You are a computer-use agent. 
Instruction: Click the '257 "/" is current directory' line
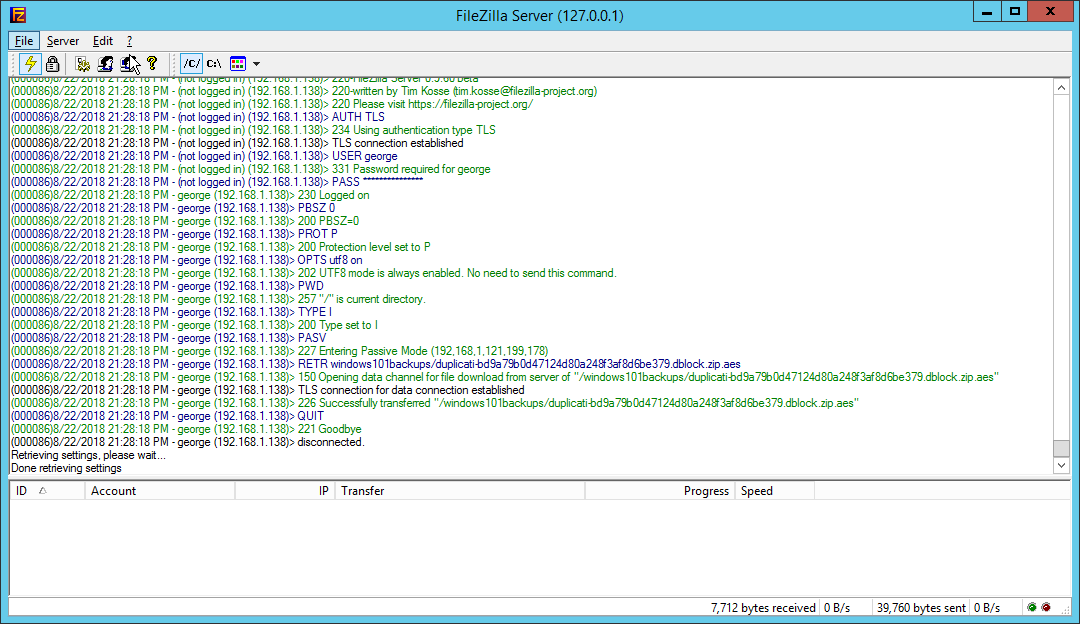[x=218, y=299]
